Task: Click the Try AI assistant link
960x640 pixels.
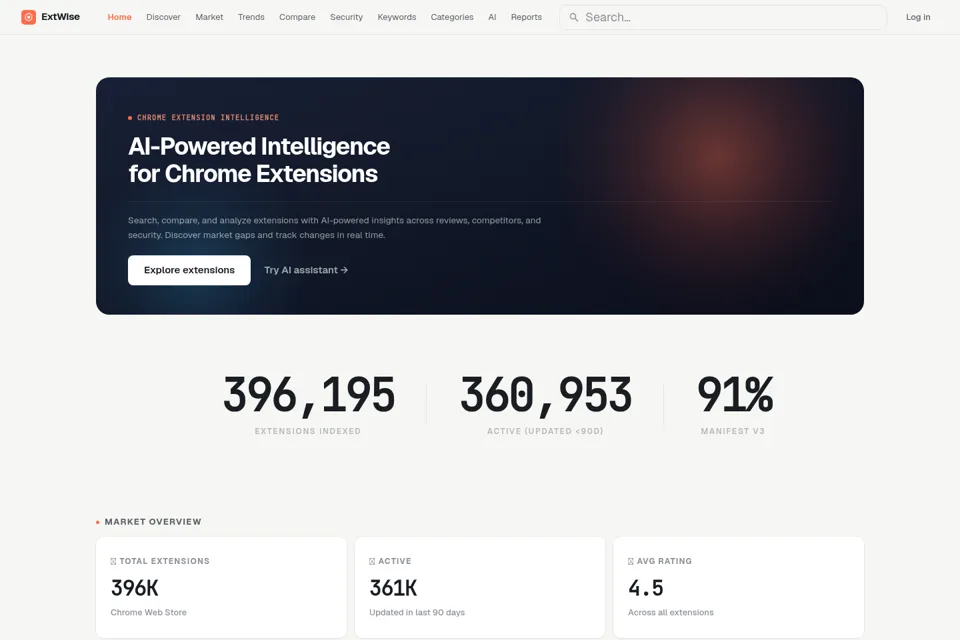Action: click(x=306, y=270)
